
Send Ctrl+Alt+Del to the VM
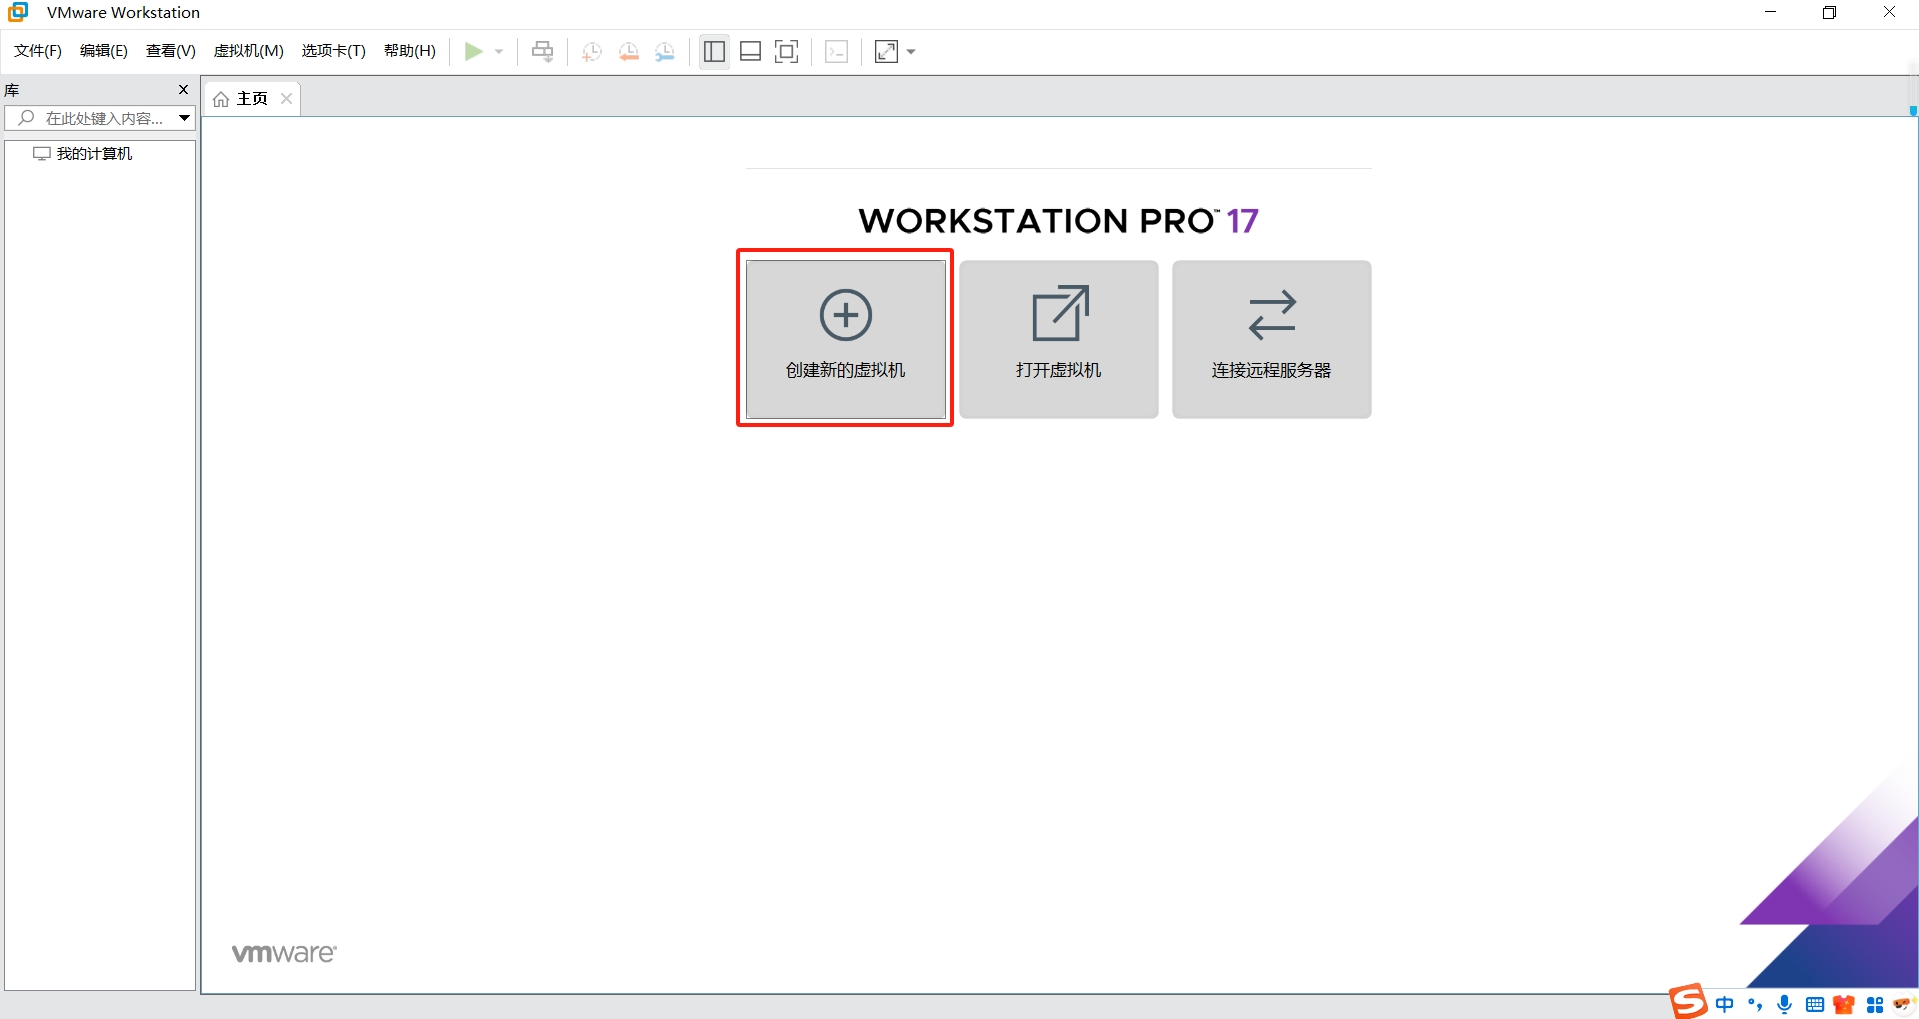pos(542,51)
